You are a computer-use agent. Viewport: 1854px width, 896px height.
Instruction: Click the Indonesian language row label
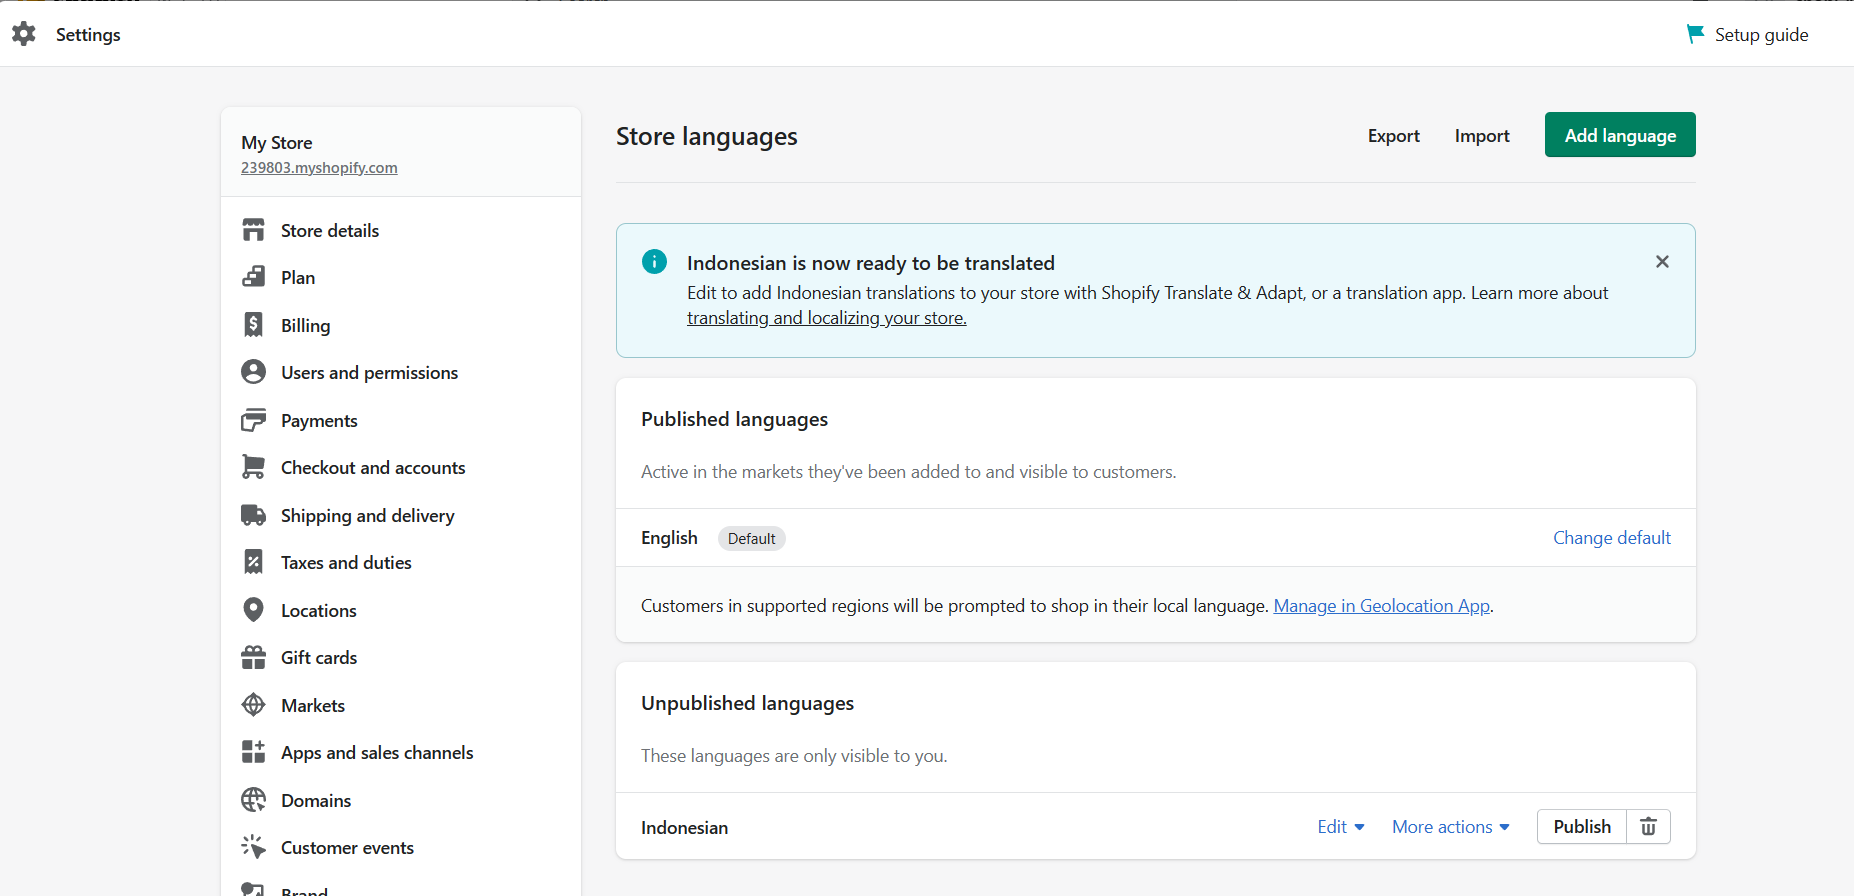coord(685,828)
